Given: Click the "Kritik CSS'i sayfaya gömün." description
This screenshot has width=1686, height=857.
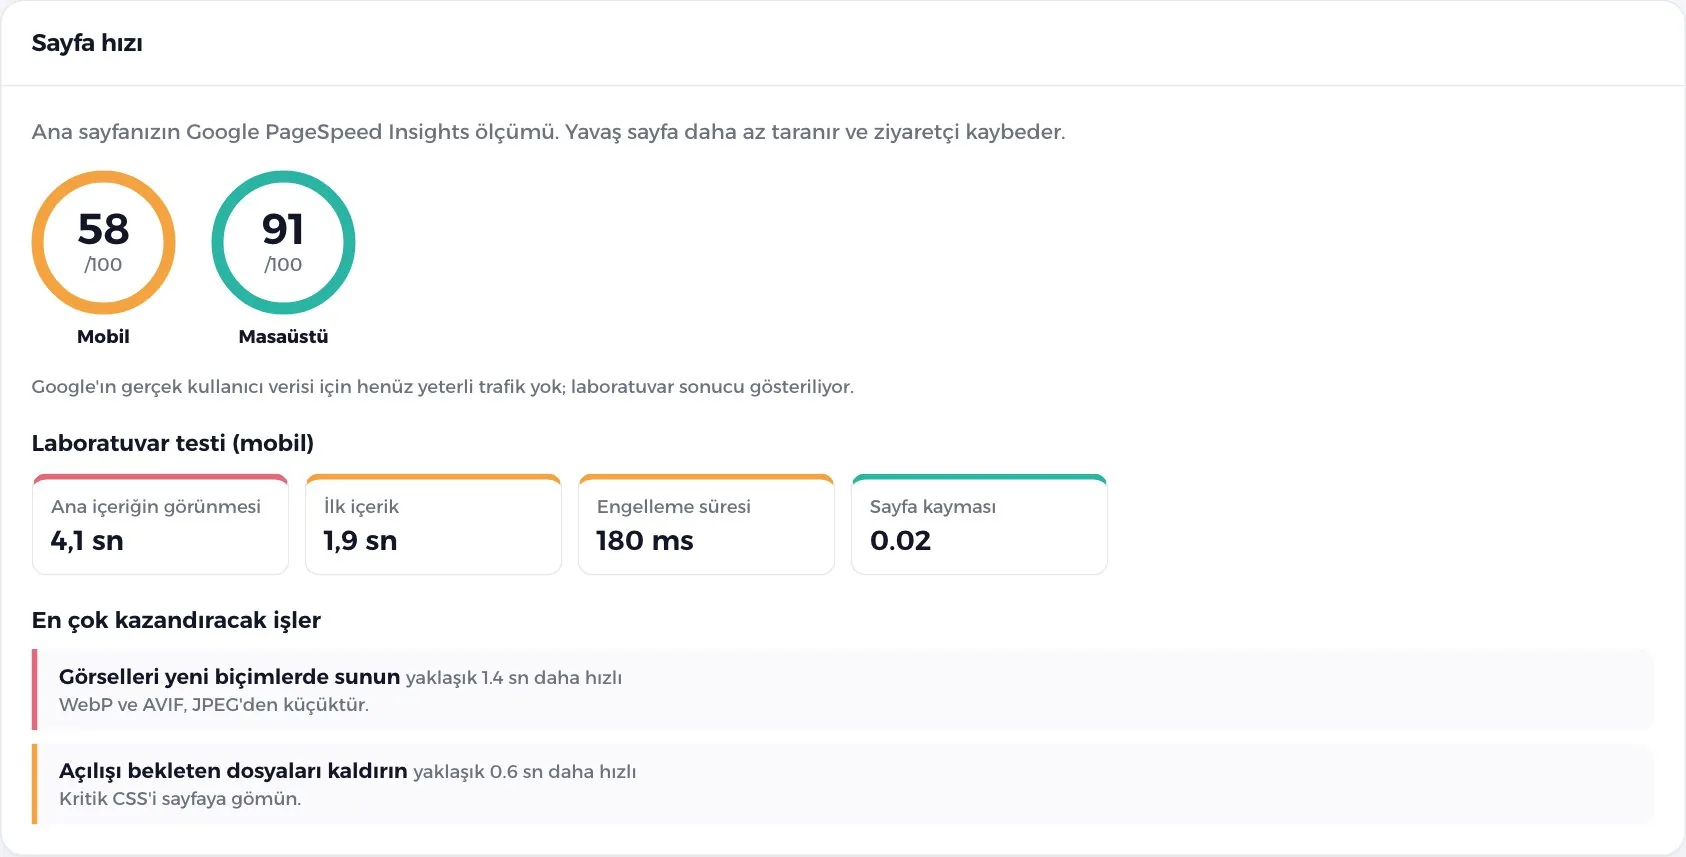Looking at the screenshot, I should [180, 799].
